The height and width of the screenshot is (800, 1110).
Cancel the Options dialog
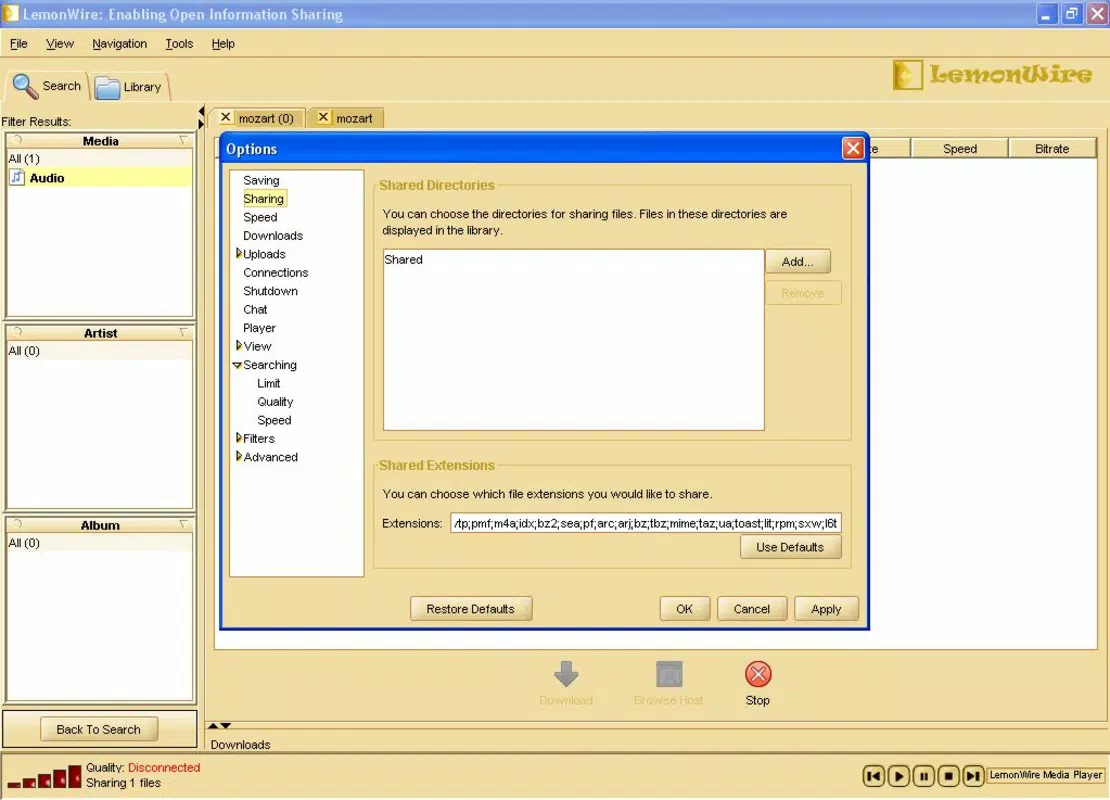[x=752, y=609]
